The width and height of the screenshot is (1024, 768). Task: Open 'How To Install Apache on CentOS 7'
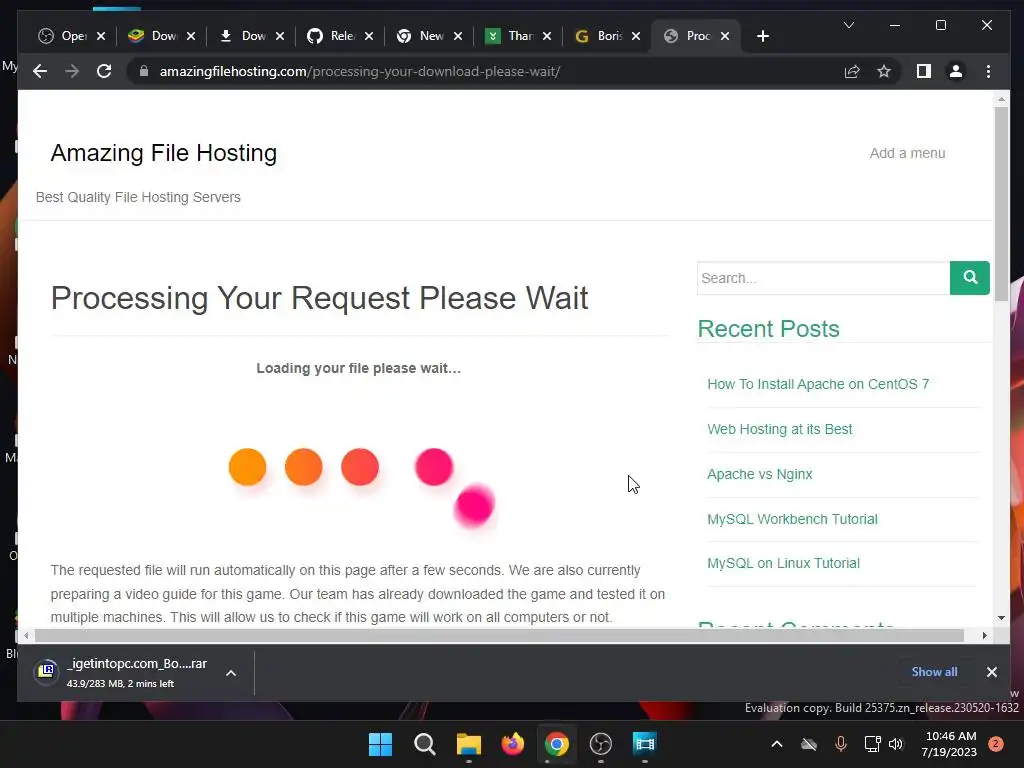pos(818,384)
